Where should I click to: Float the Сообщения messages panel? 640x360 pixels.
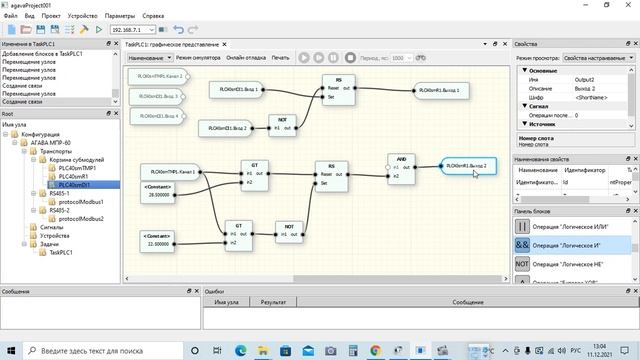tap(189, 291)
